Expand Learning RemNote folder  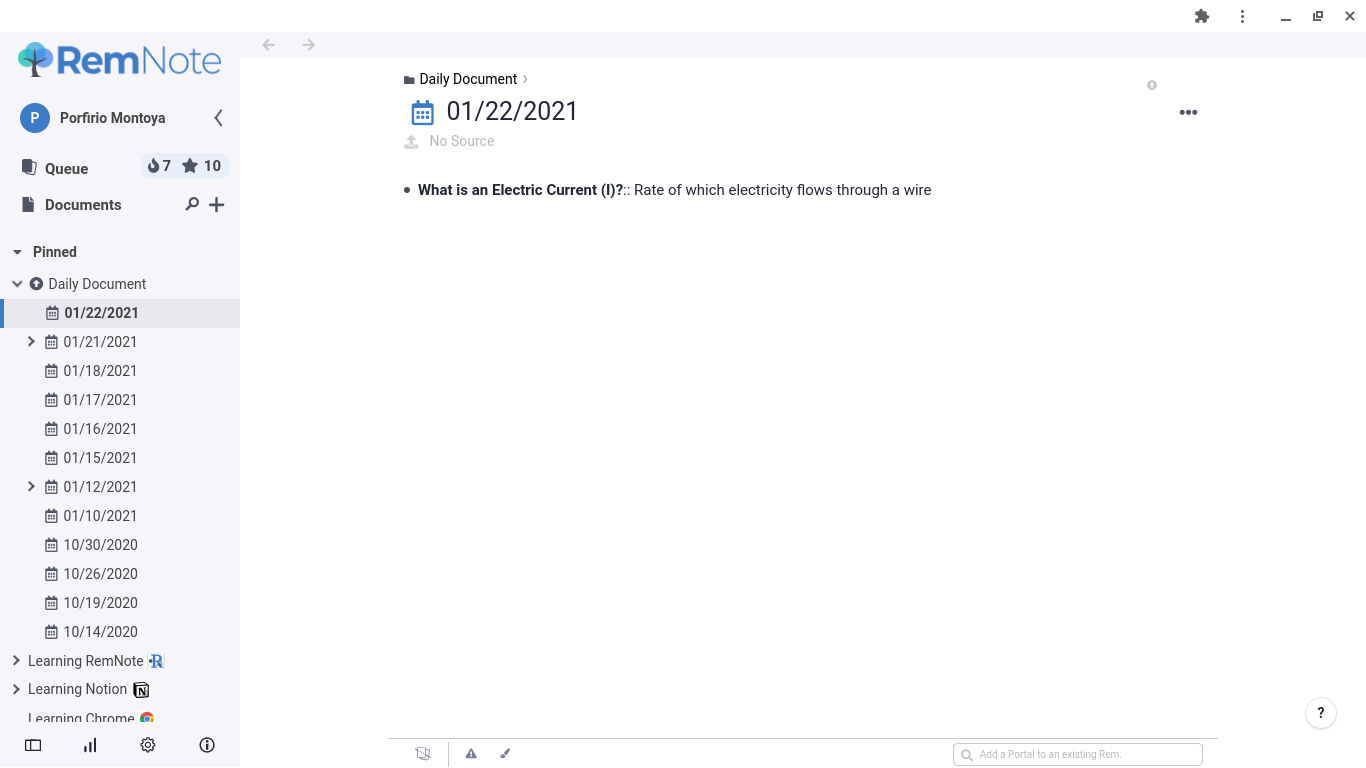[x=16, y=661]
